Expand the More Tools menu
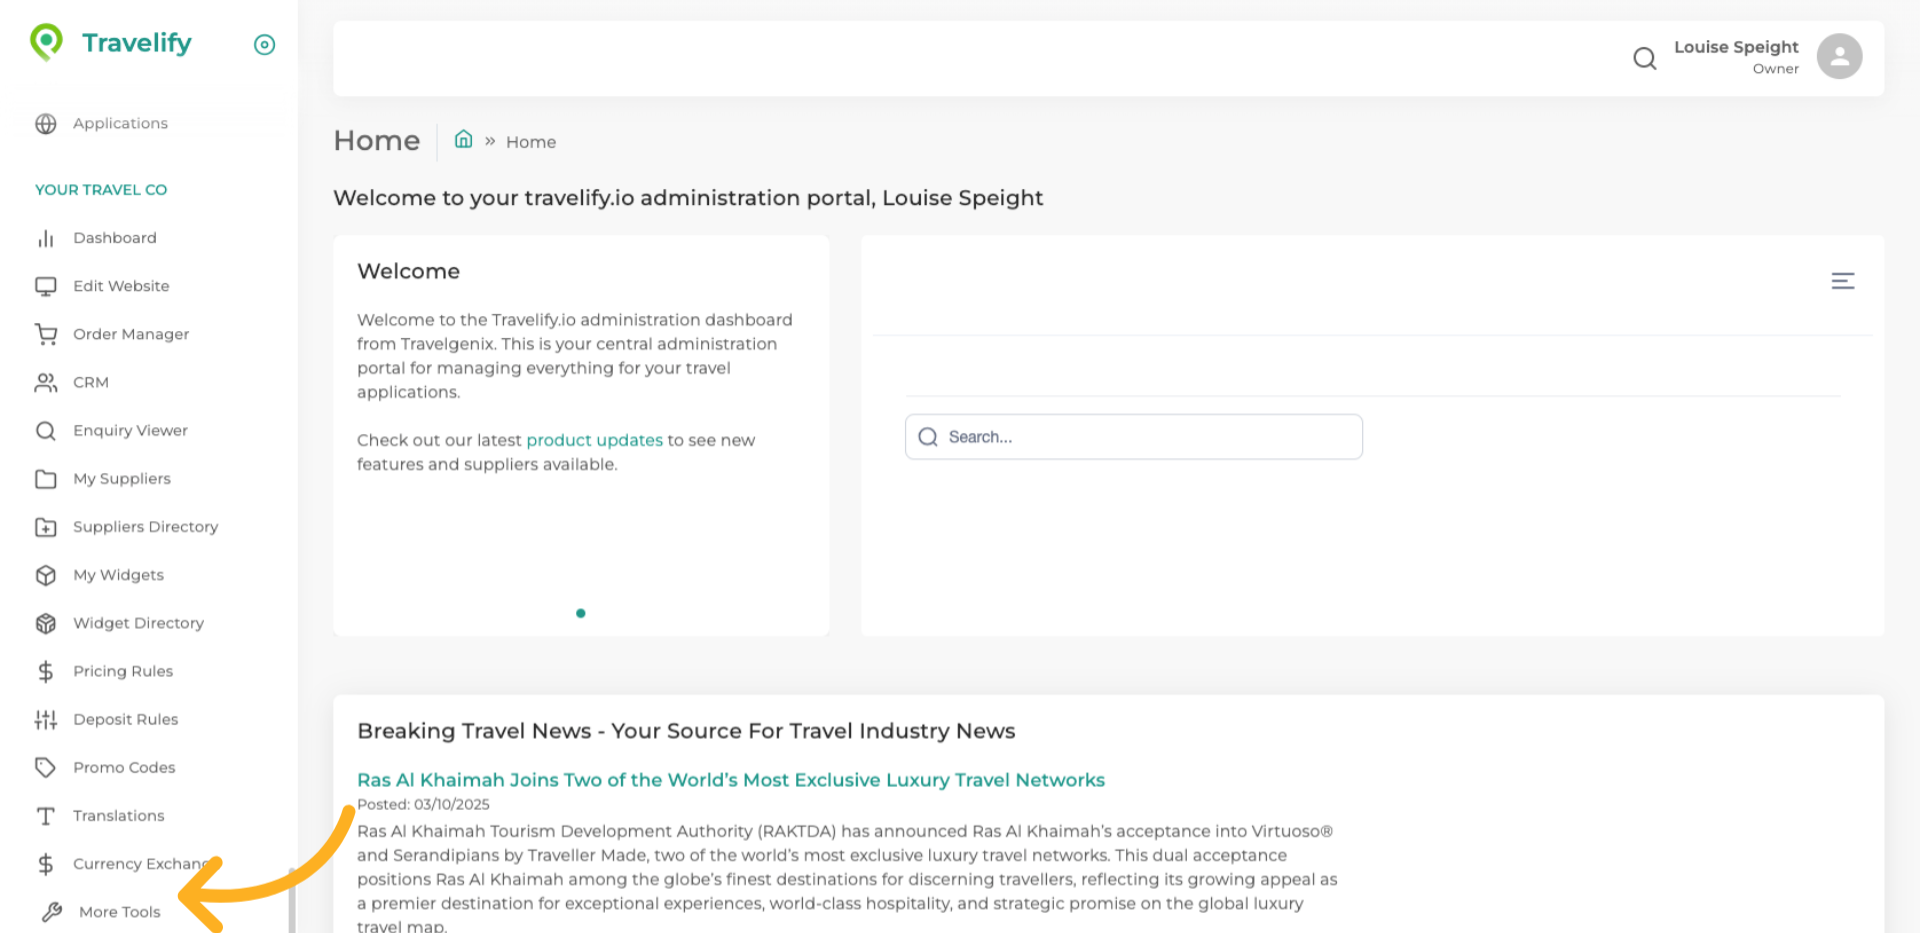Image resolution: width=1920 pixels, height=933 pixels. tap(119, 912)
